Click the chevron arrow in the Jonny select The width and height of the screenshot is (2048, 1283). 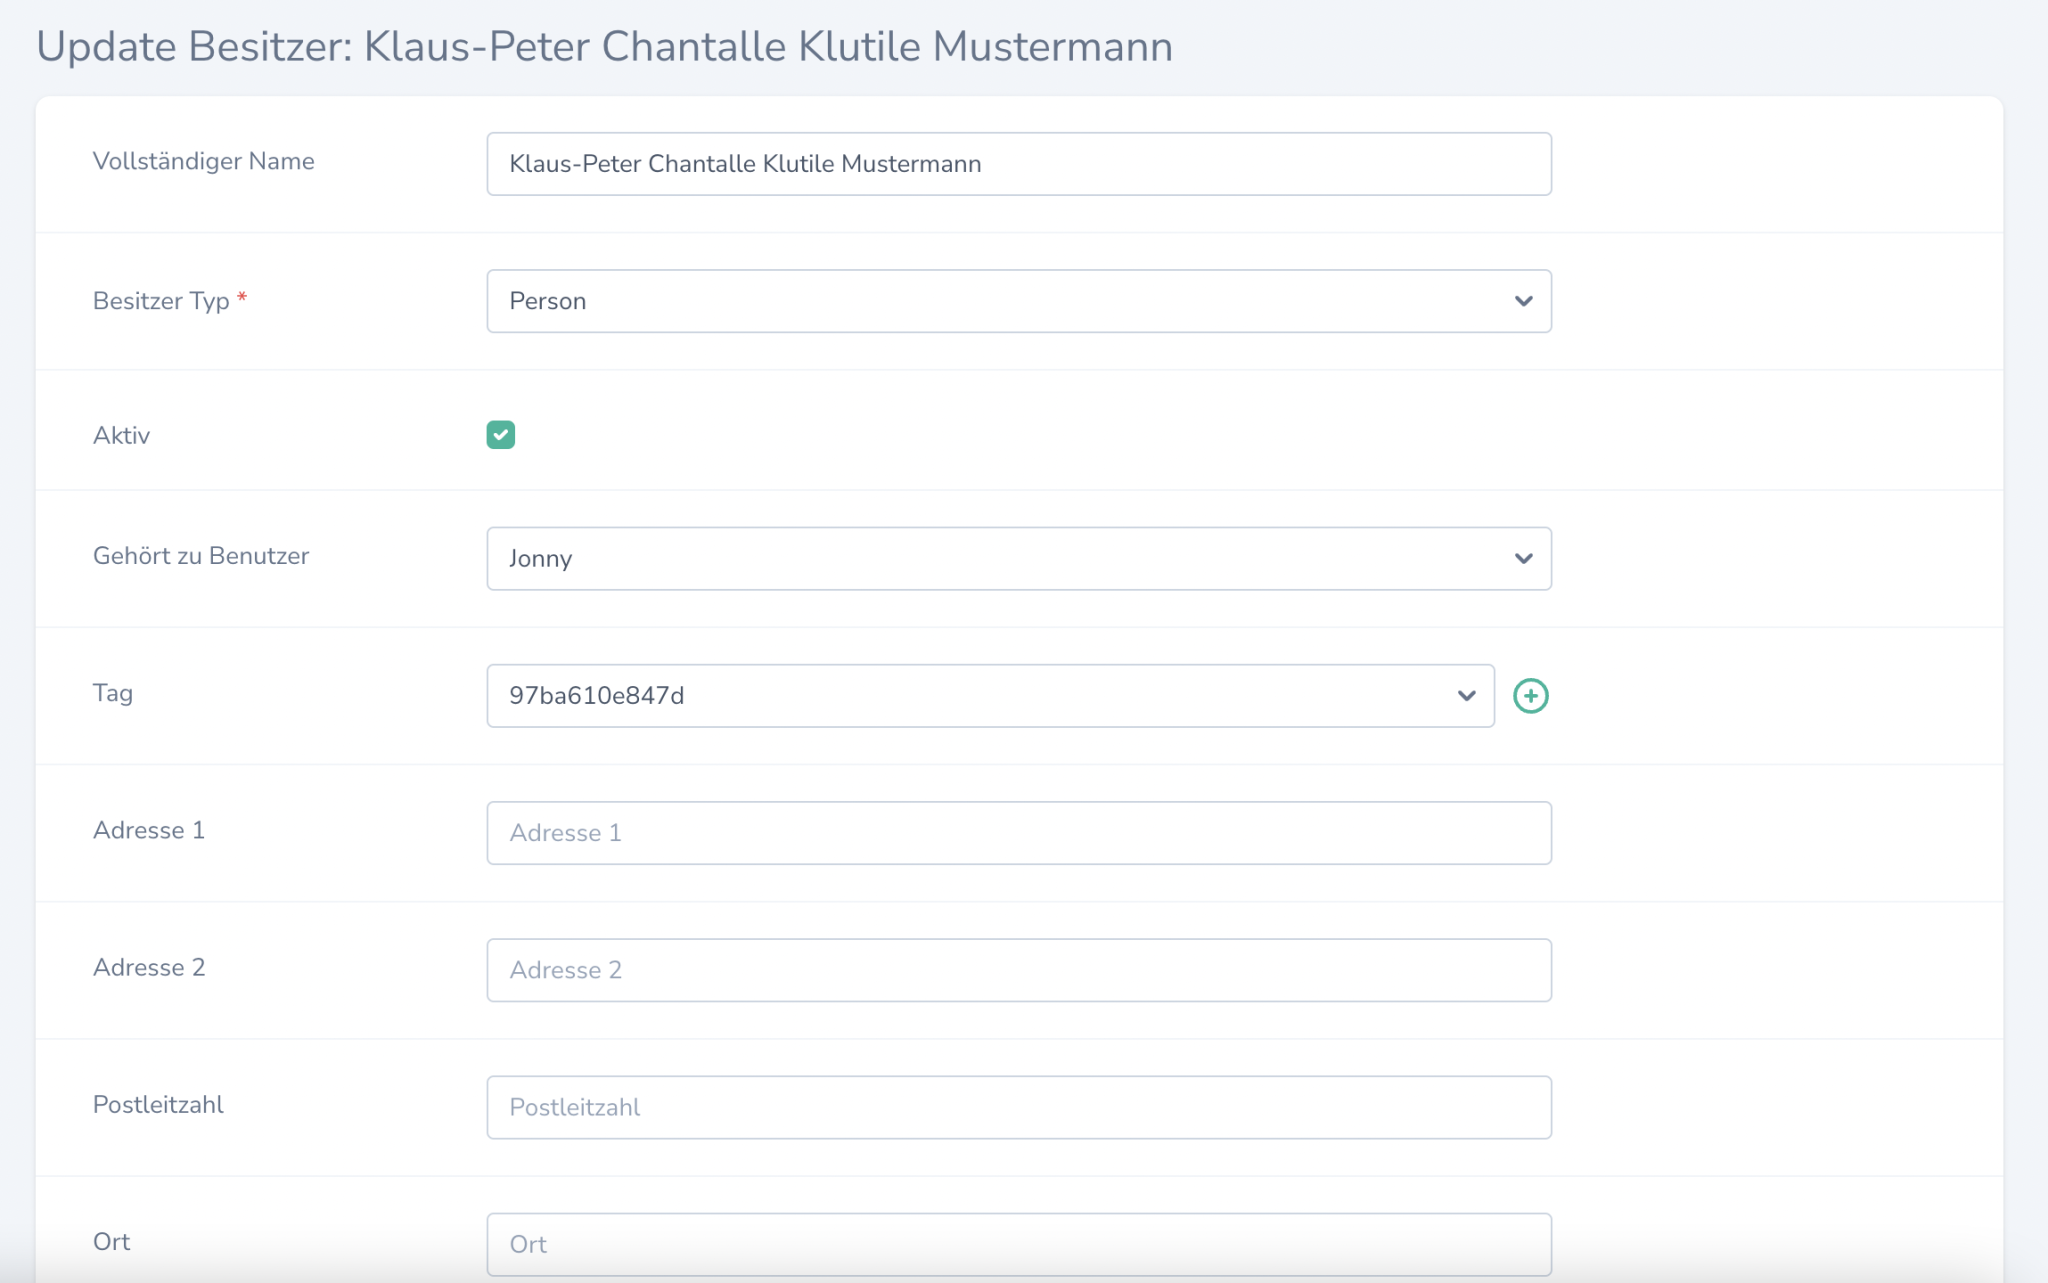[x=1523, y=558]
